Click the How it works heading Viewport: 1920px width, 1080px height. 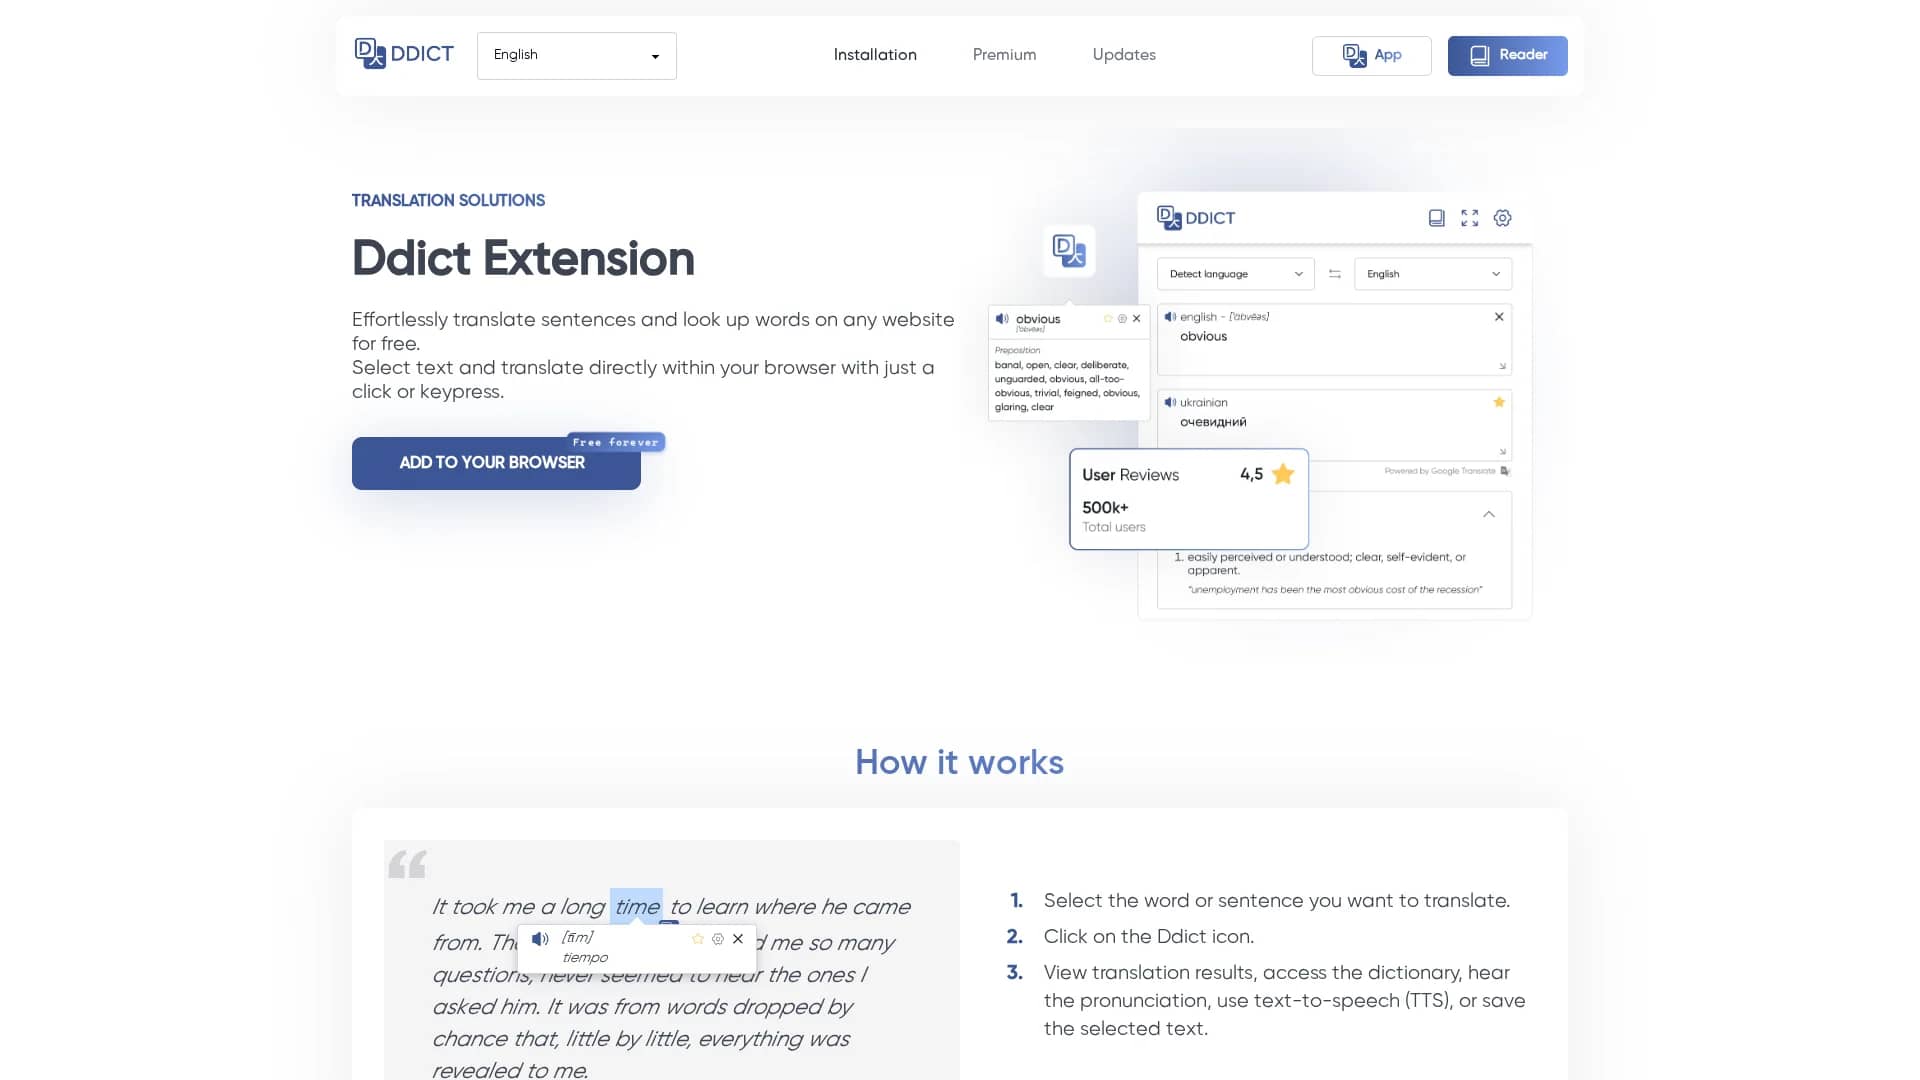point(959,762)
